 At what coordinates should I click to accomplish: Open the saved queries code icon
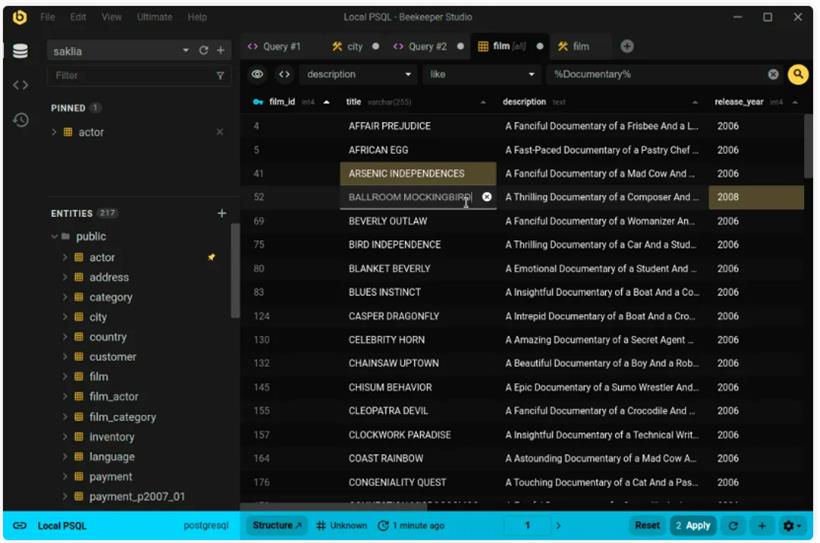[x=20, y=85]
